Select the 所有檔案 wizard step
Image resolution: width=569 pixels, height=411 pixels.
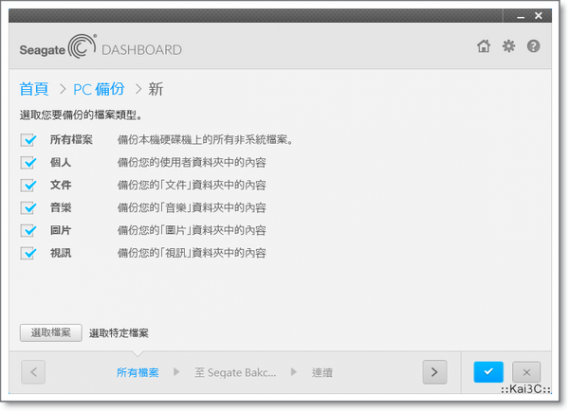[138, 373]
